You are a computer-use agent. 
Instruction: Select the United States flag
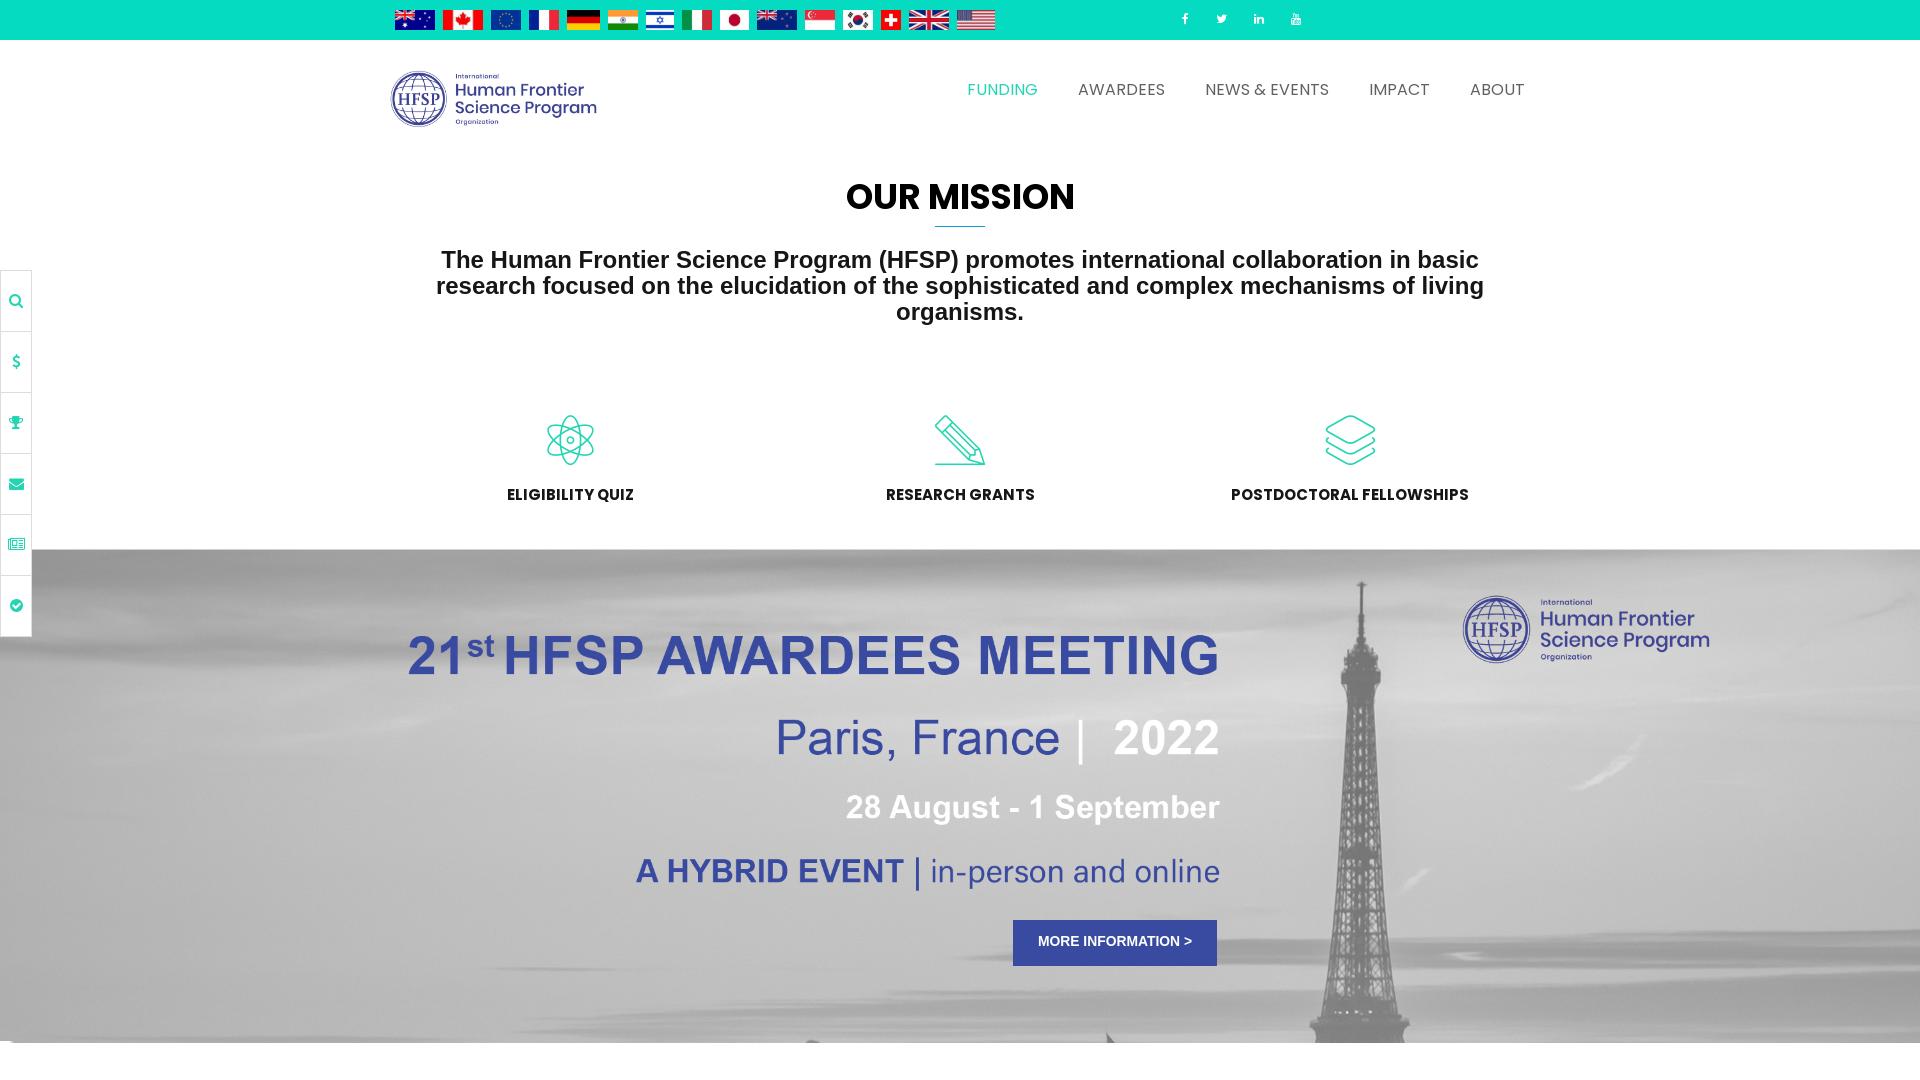point(975,20)
